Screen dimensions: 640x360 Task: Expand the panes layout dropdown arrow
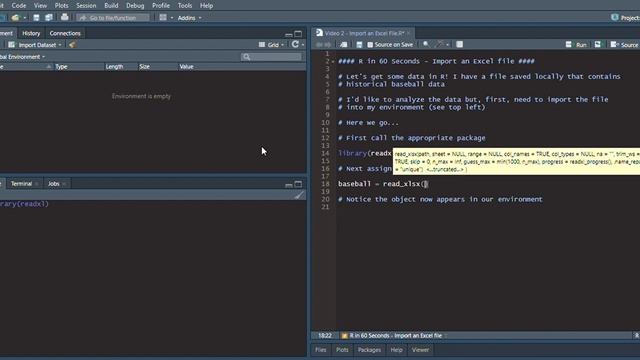172,18
